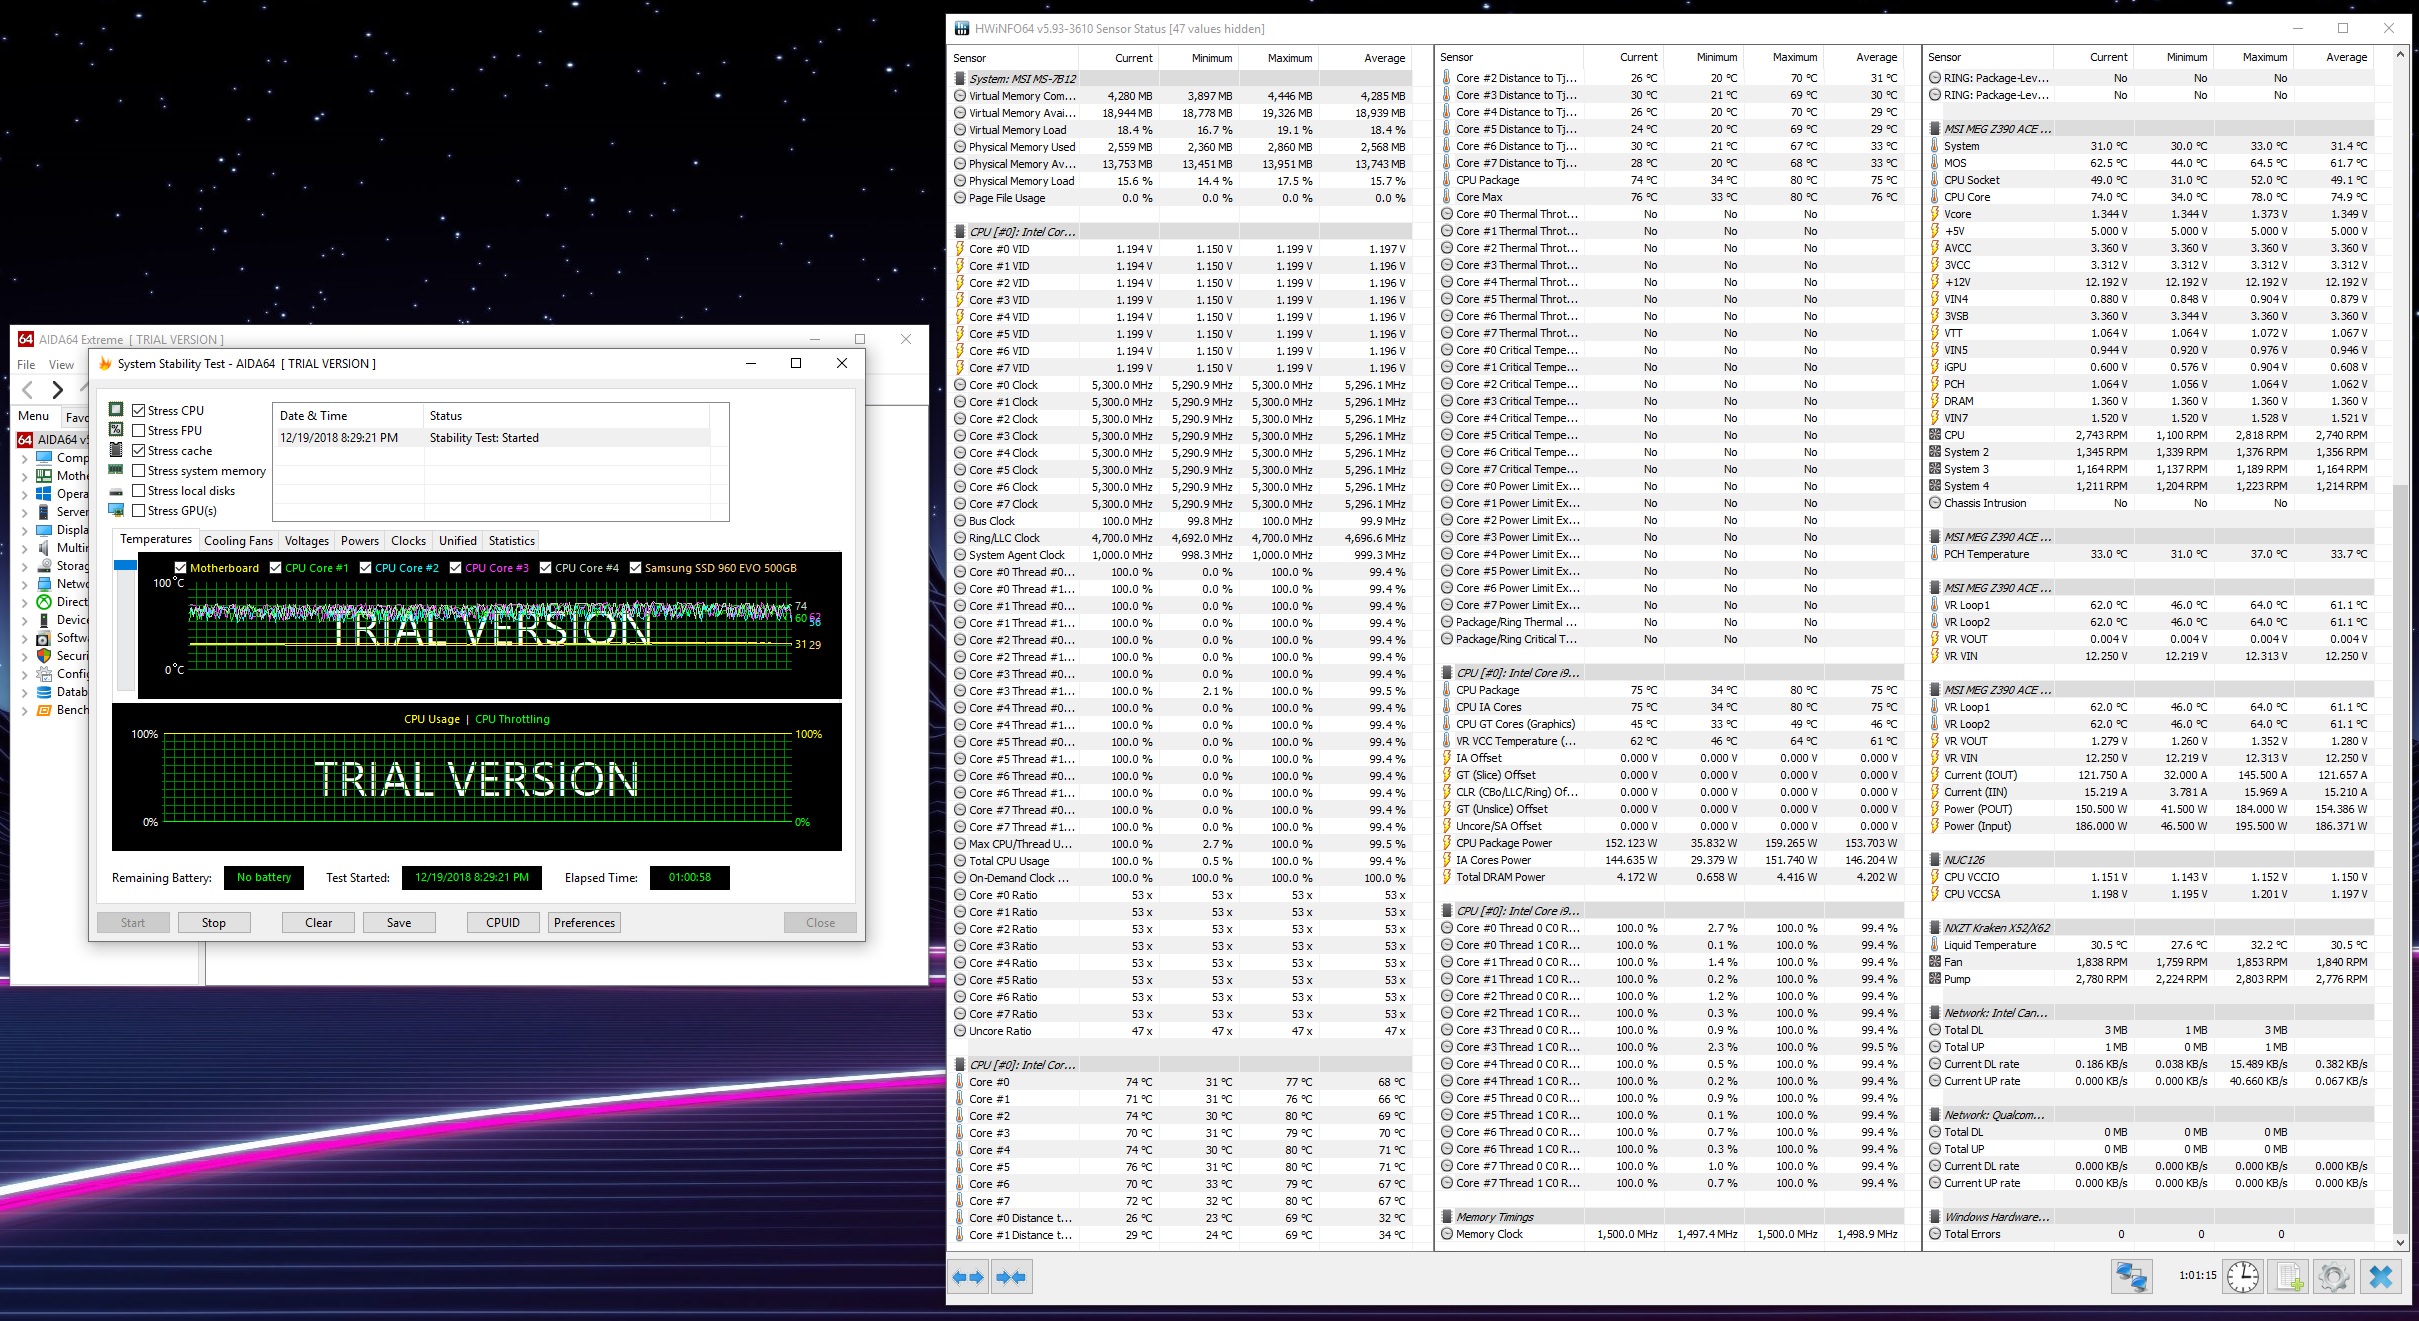The height and width of the screenshot is (1321, 2419).
Task: Start logging with the spreadsheet plus icon
Action: point(2289,1276)
